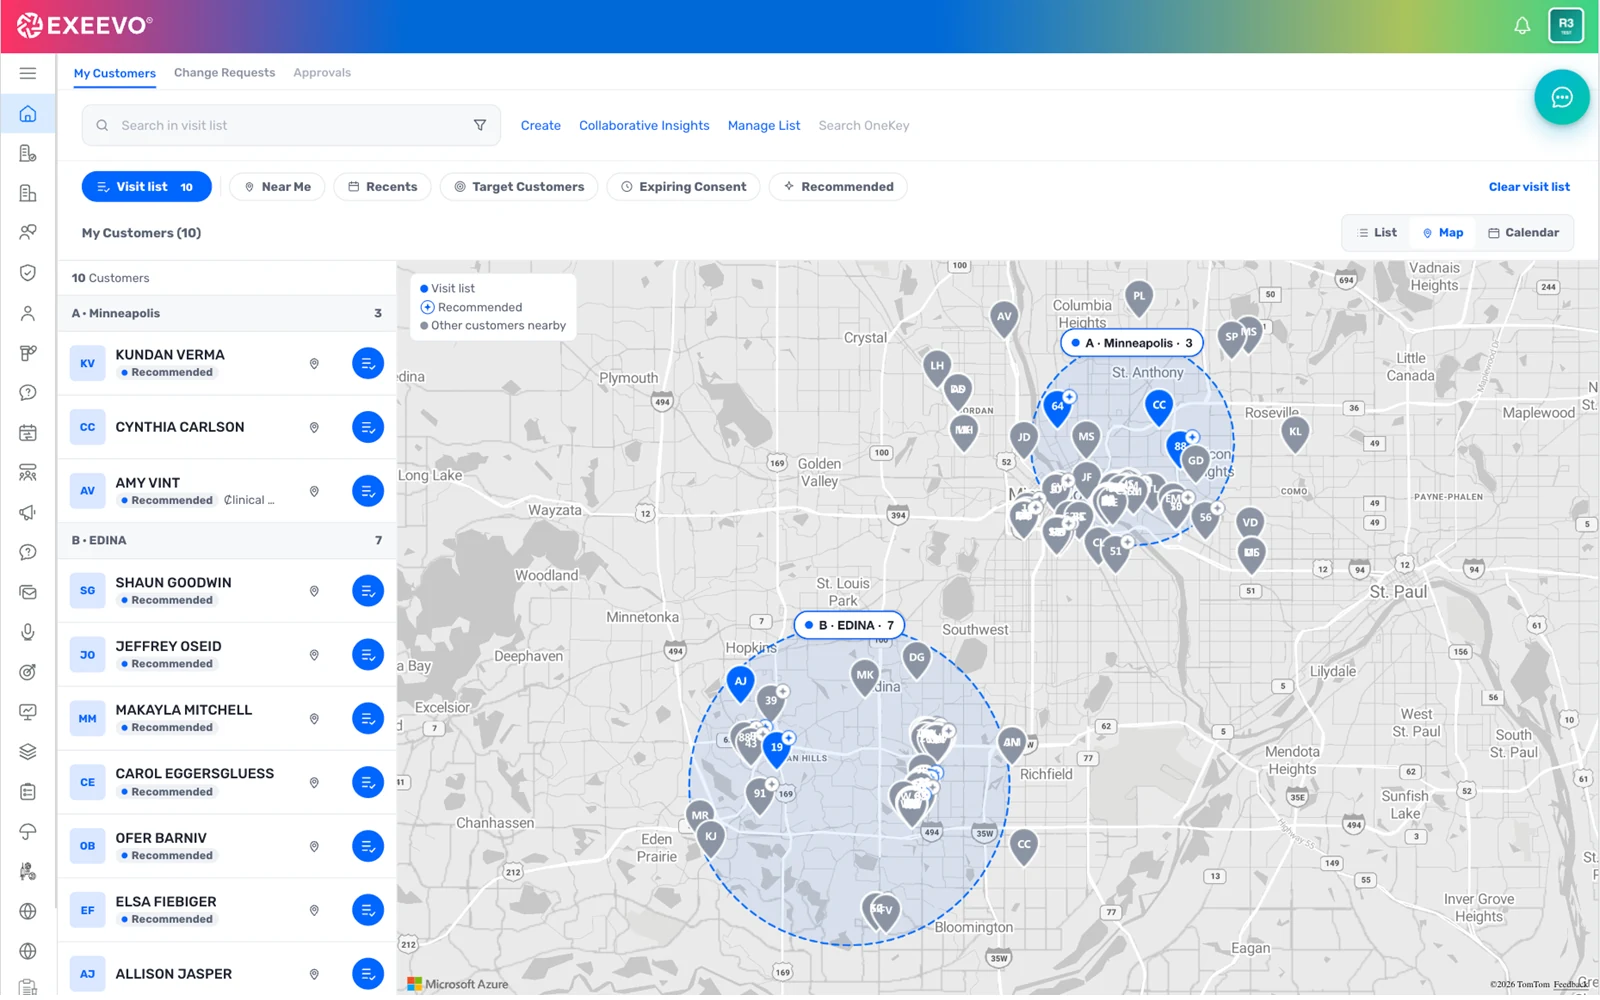The image size is (1600, 1000).
Task: Click AJ map pin near Hopkins
Action: pyautogui.click(x=740, y=683)
